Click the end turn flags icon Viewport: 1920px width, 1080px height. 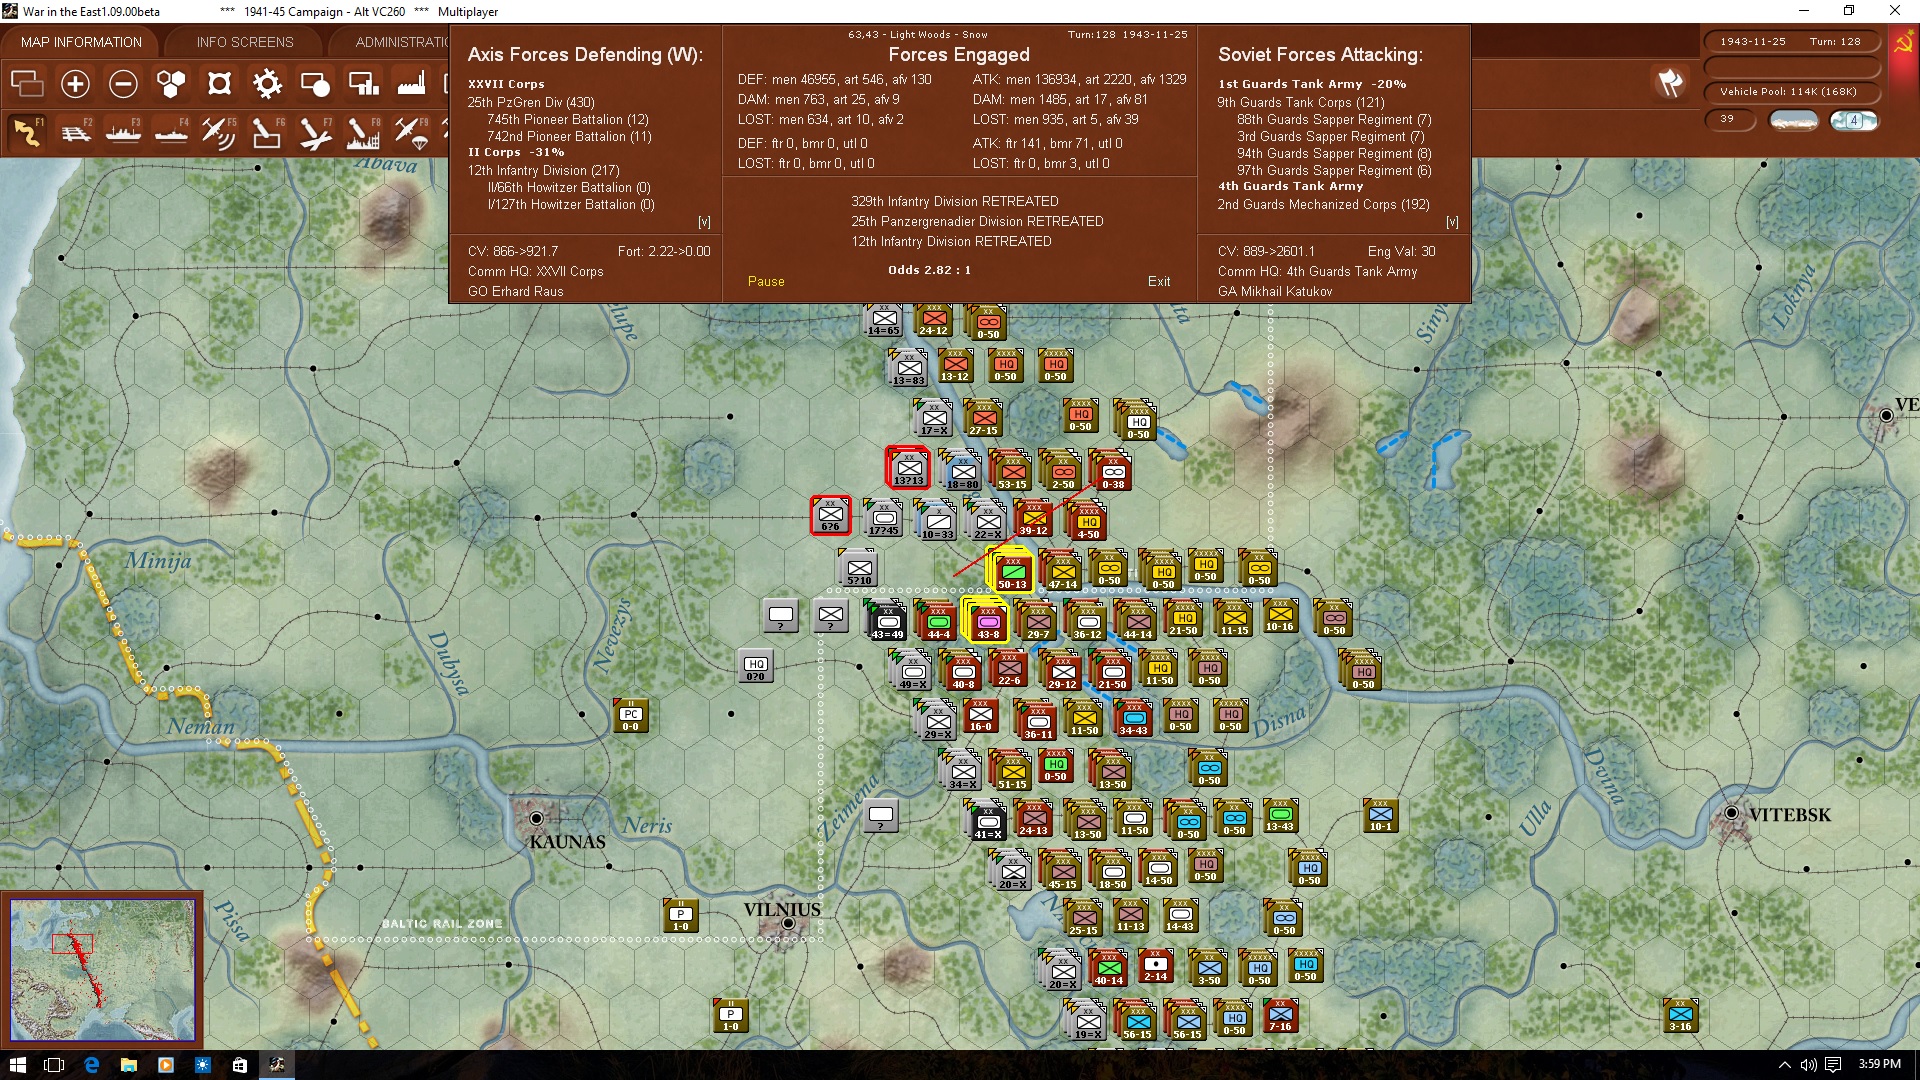1670,83
